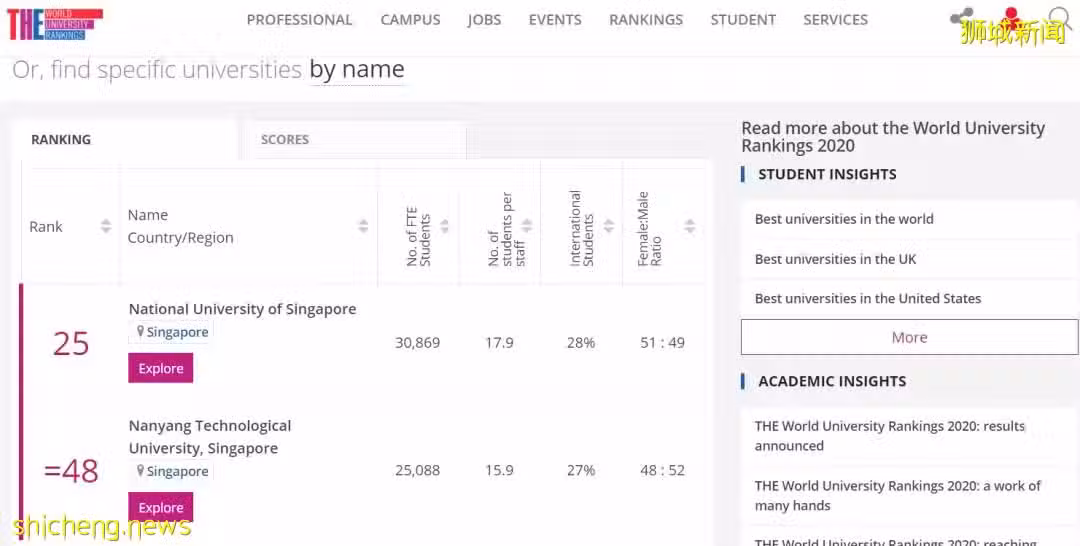Click female:male ratio 51 : 49
This screenshot has width=1080, height=546.
(x=662, y=343)
